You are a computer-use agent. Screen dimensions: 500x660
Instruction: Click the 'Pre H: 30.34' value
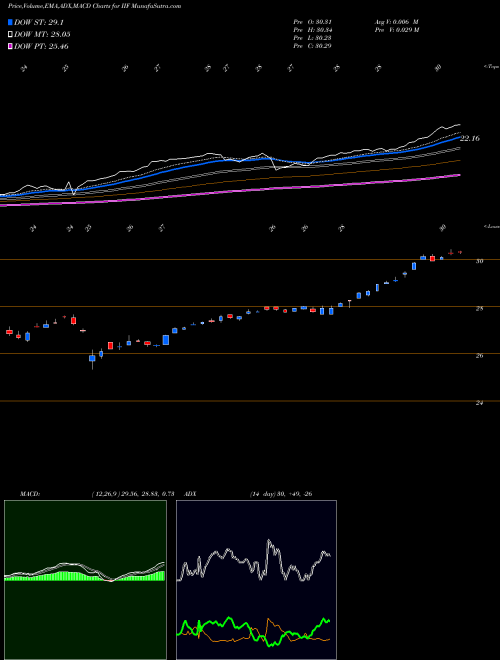coord(312,29)
